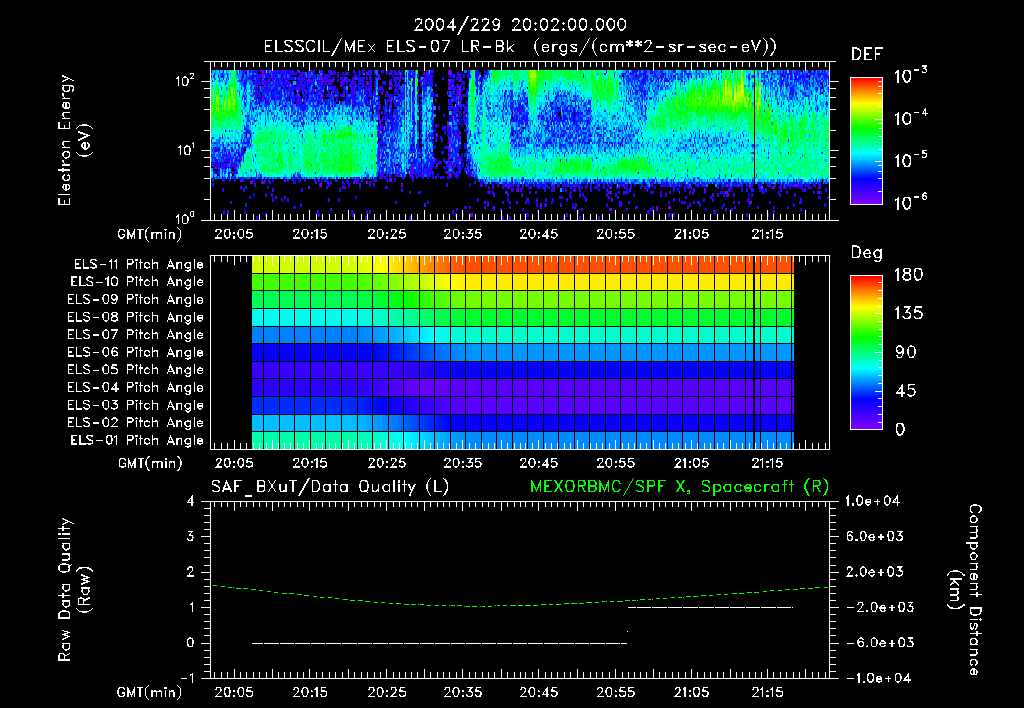Click the 10^-3 value on the DEF scale
Image resolution: width=1024 pixels, height=708 pixels.
[910, 76]
